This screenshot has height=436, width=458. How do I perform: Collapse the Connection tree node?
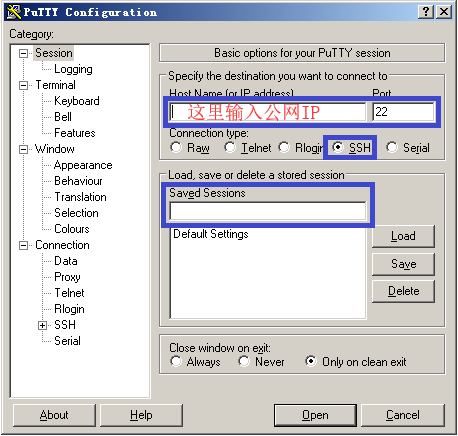(24, 246)
